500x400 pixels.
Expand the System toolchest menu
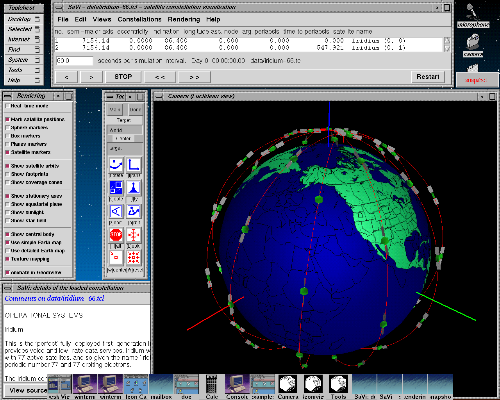point(24,60)
